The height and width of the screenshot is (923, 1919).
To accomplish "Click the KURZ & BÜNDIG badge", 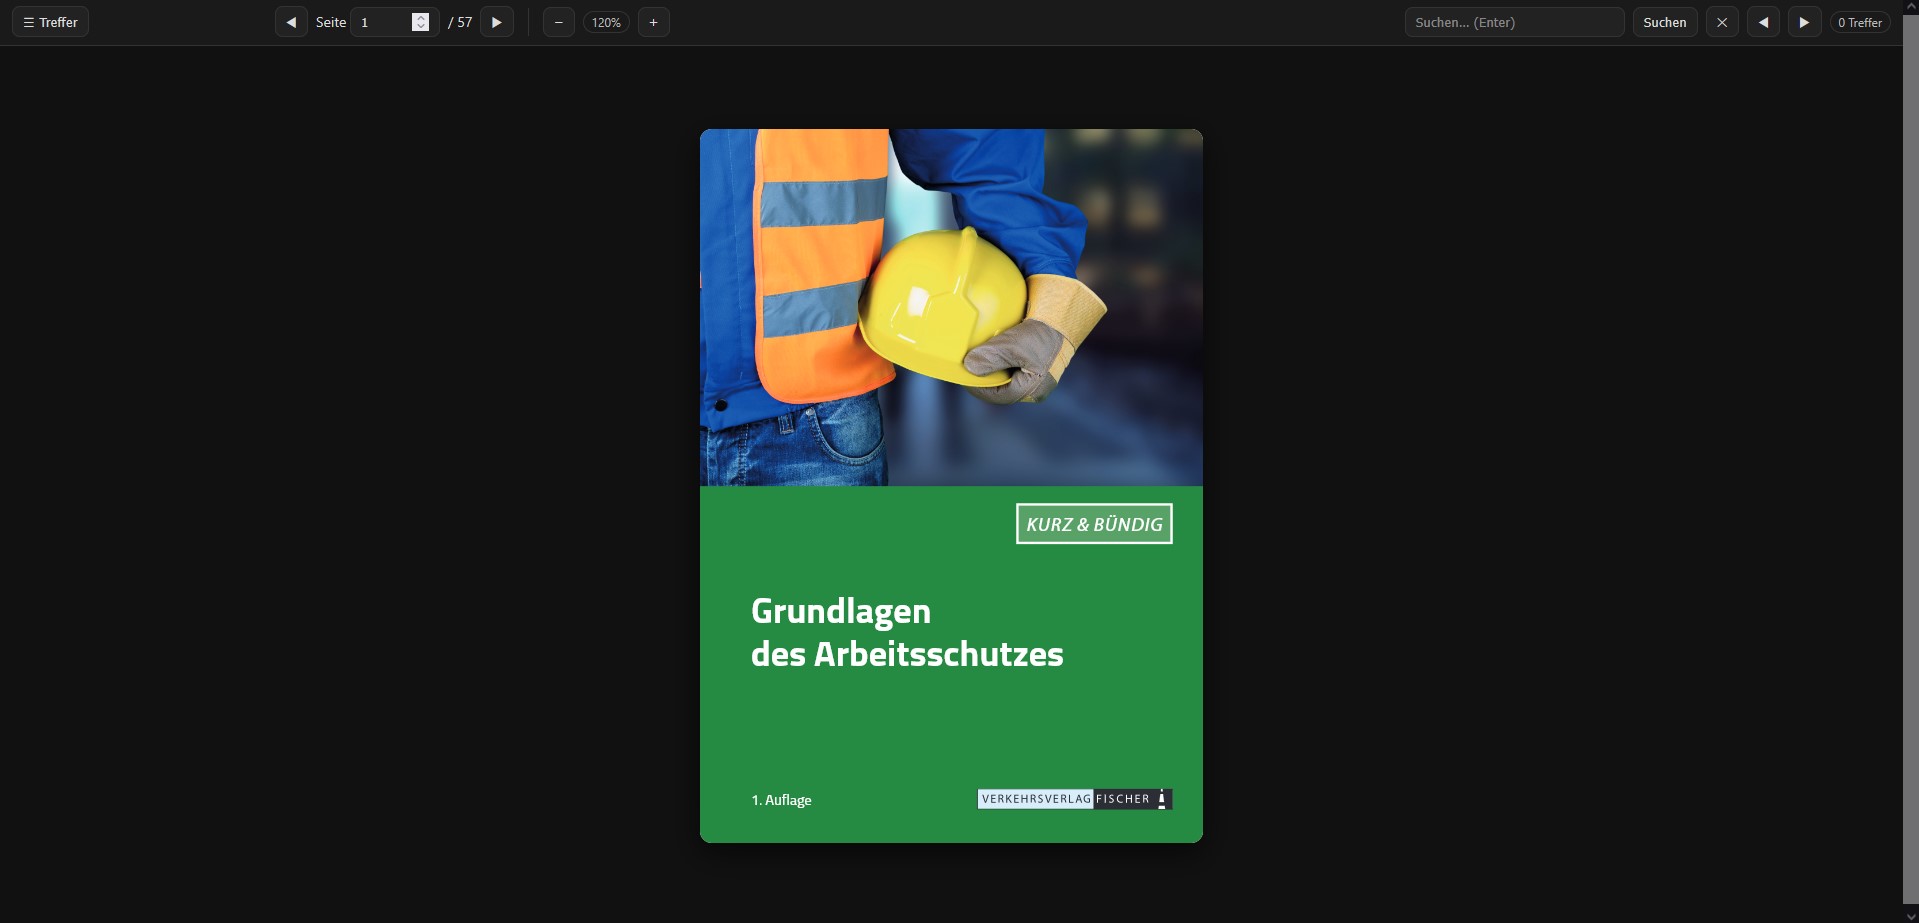I will click(1094, 524).
